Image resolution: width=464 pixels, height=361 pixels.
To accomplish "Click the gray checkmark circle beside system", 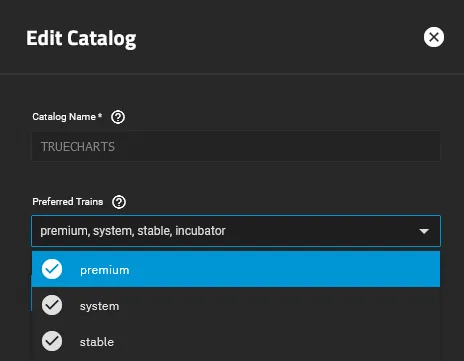I will click(x=52, y=305).
